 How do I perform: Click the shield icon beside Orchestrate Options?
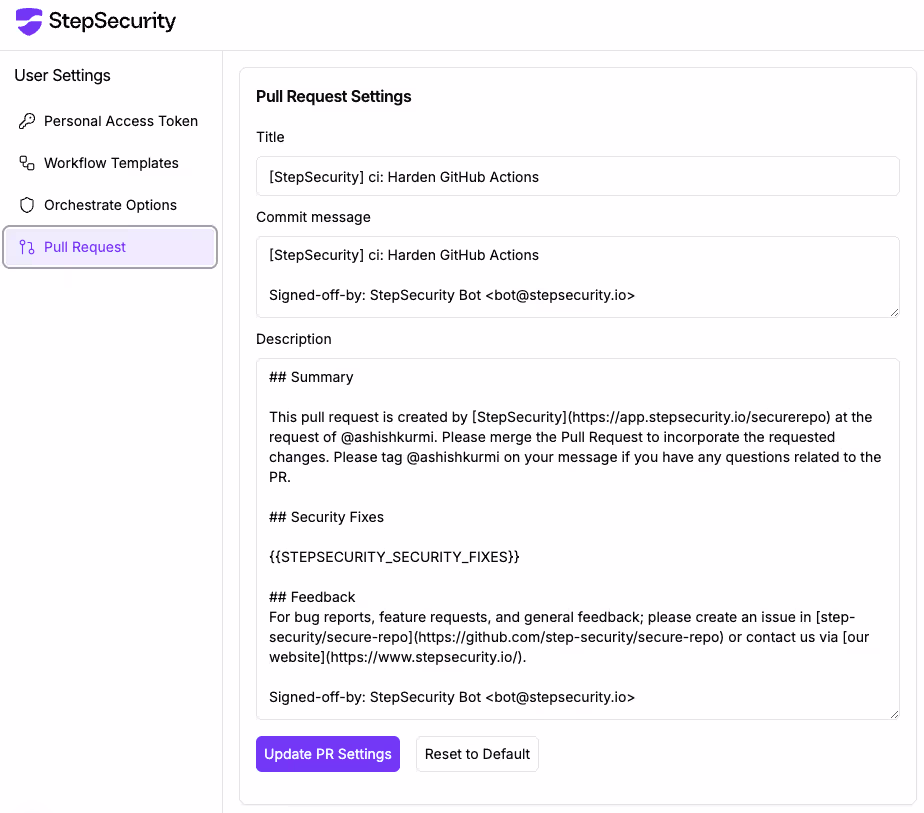[x=27, y=205]
